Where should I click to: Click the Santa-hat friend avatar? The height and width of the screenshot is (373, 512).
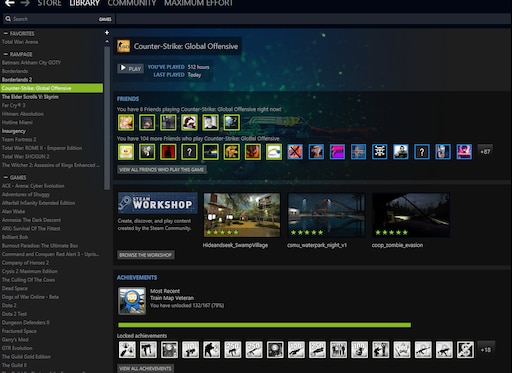click(189, 122)
